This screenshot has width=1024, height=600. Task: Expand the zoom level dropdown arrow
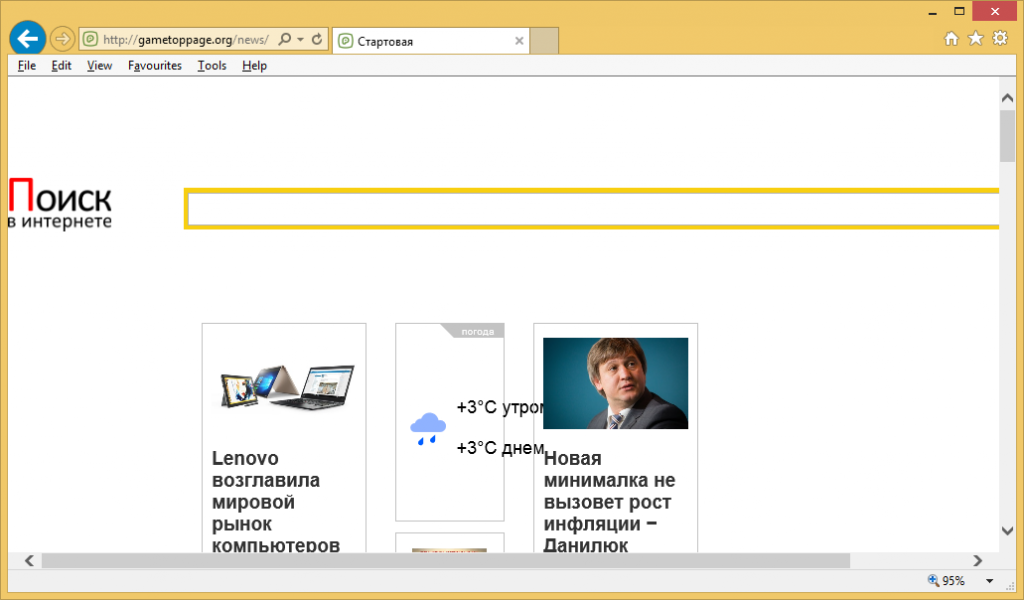coord(990,581)
